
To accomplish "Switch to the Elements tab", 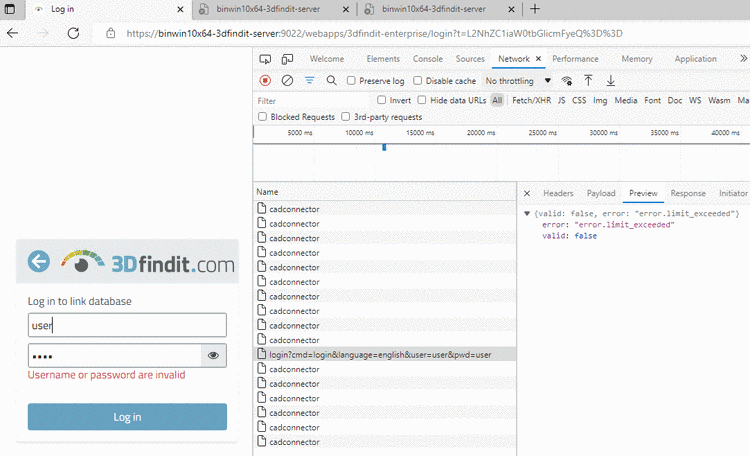I will click(383, 58).
